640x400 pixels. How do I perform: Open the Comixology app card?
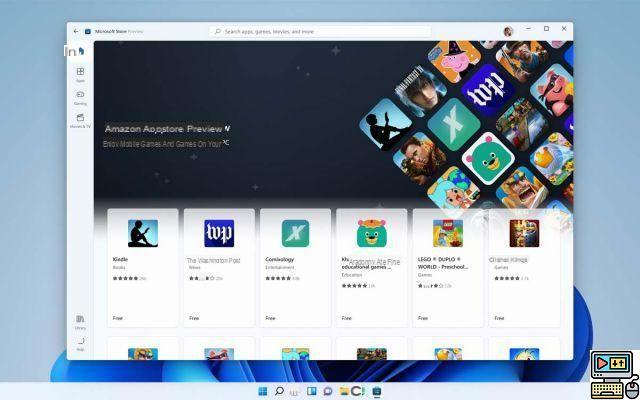pyautogui.click(x=296, y=268)
